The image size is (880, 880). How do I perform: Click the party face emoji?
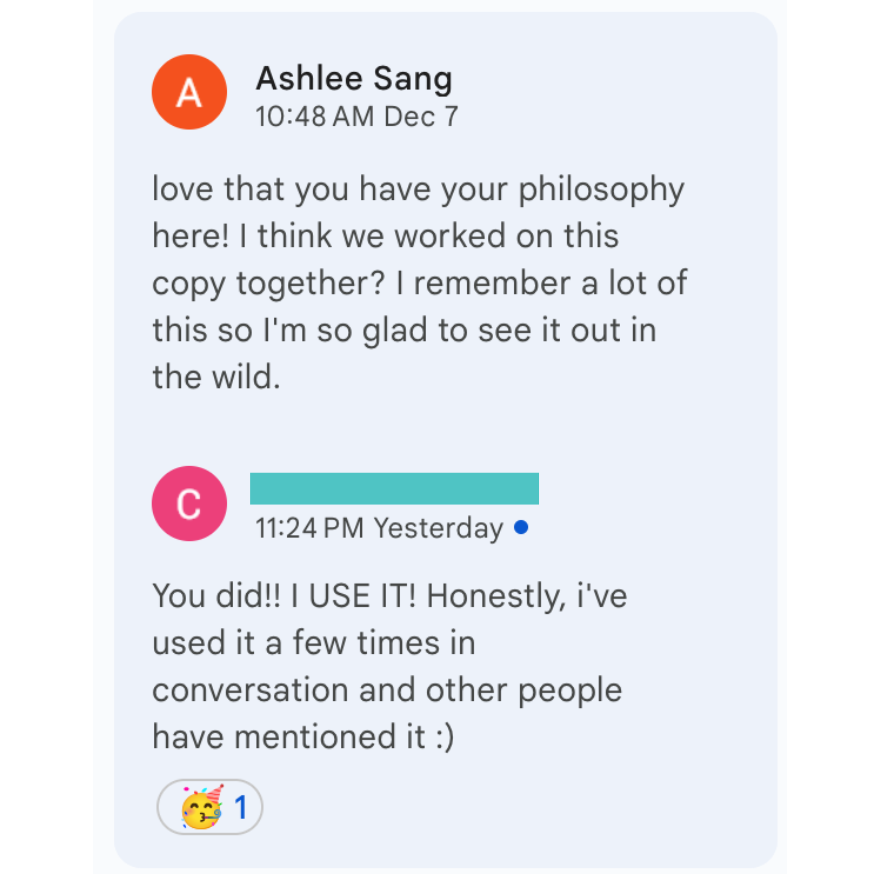(202, 807)
